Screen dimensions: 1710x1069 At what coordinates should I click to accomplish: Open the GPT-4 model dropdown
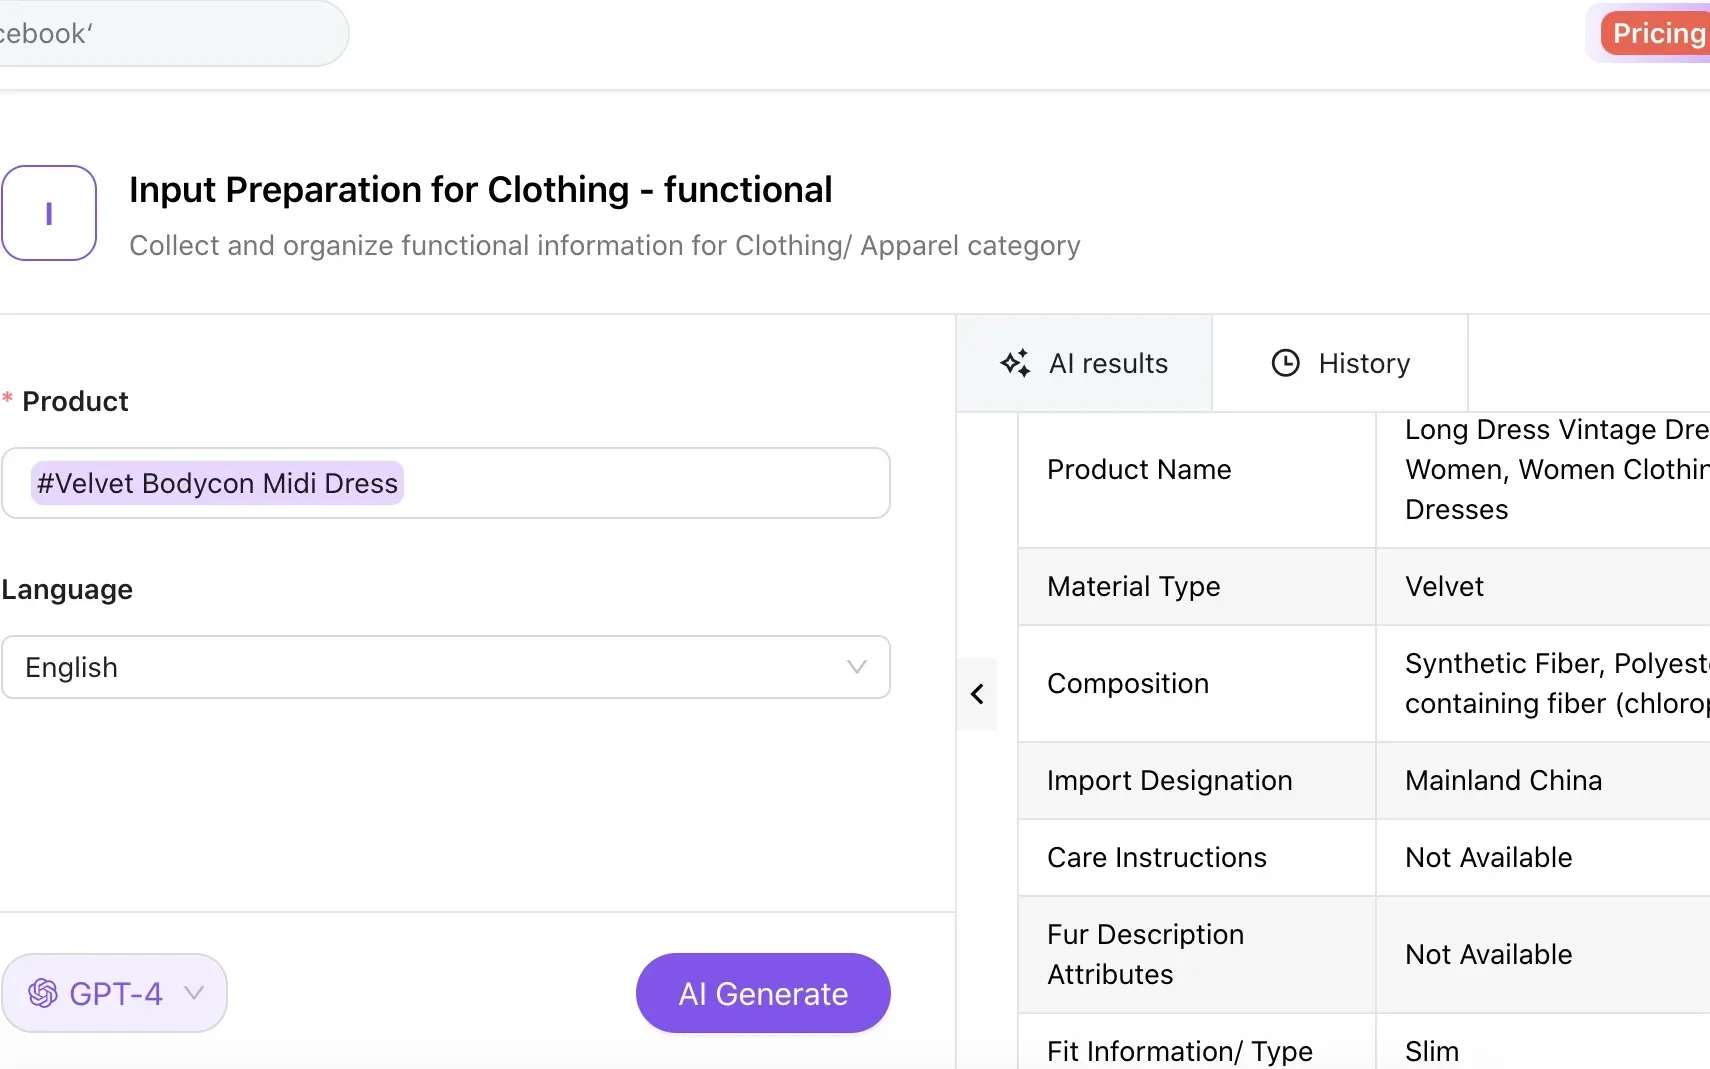coord(193,993)
